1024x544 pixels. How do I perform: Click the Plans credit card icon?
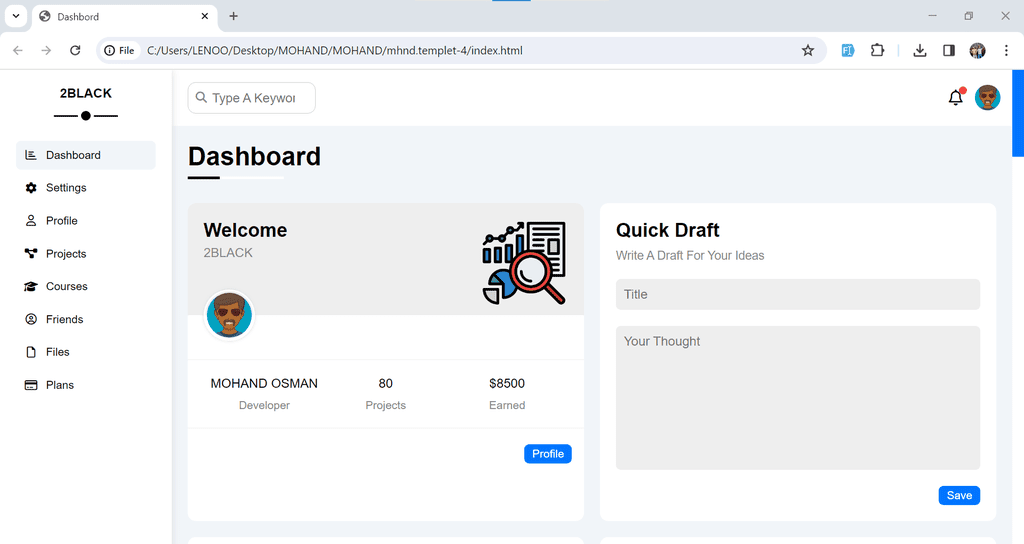tap(31, 385)
